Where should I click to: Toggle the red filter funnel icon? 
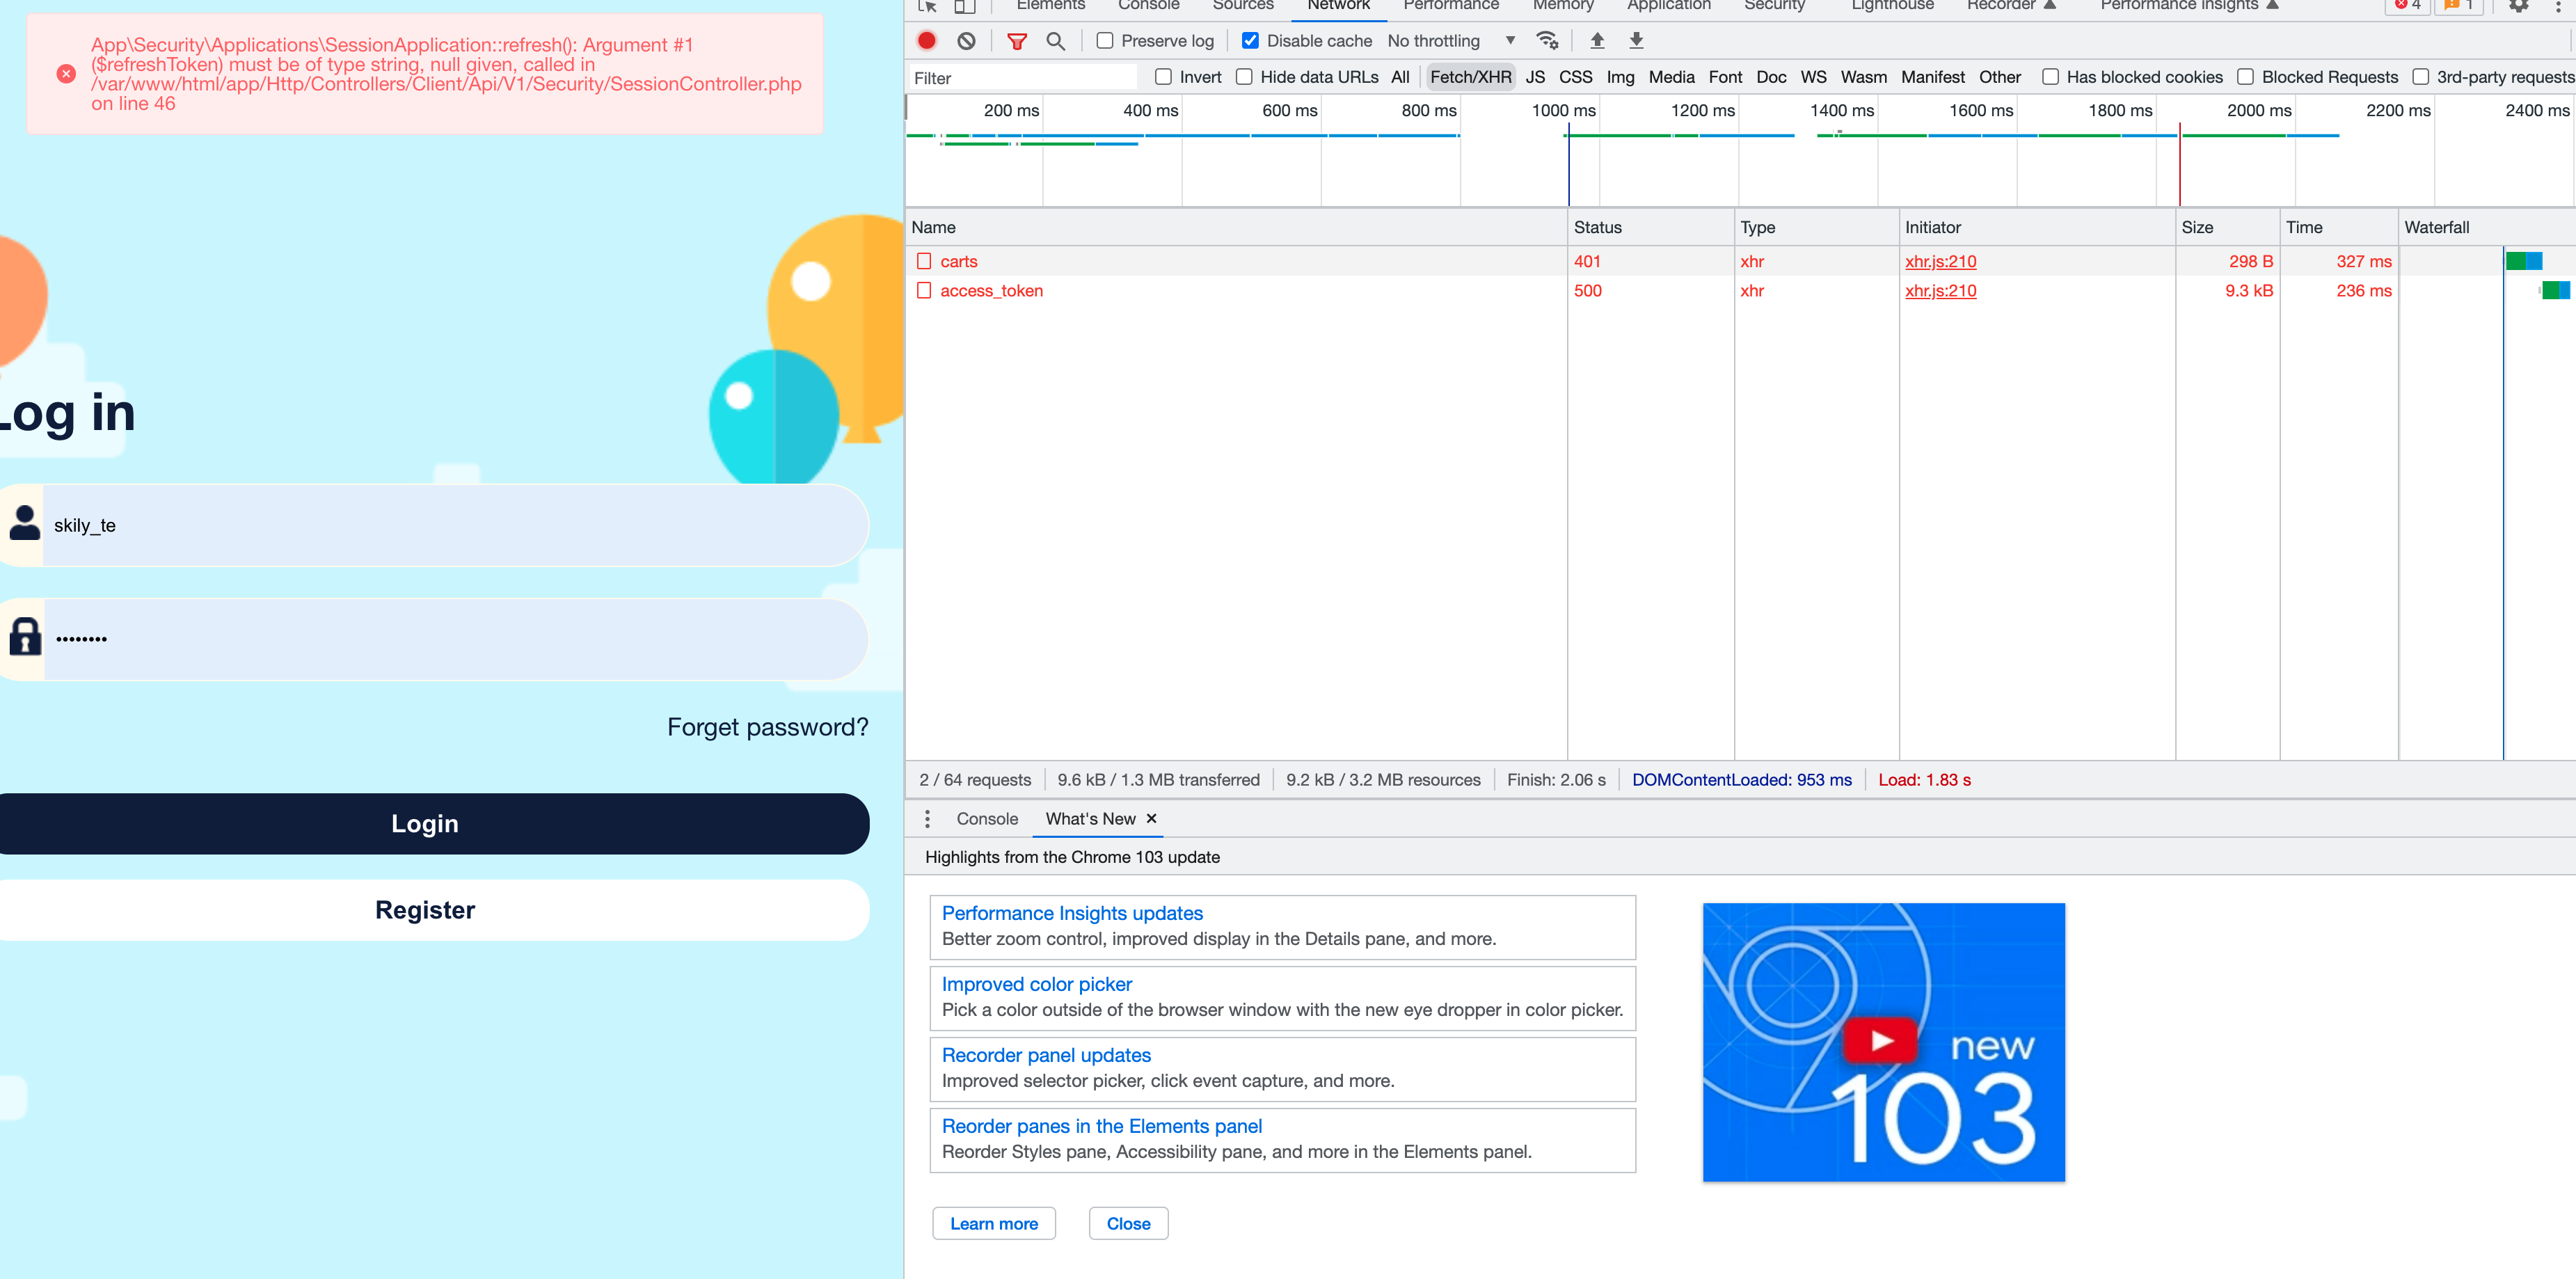pos(1016,41)
